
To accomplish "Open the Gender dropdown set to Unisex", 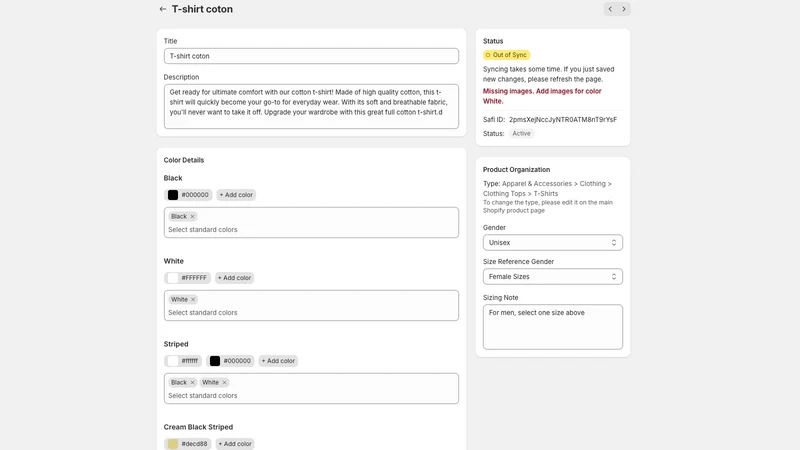I will coord(553,243).
